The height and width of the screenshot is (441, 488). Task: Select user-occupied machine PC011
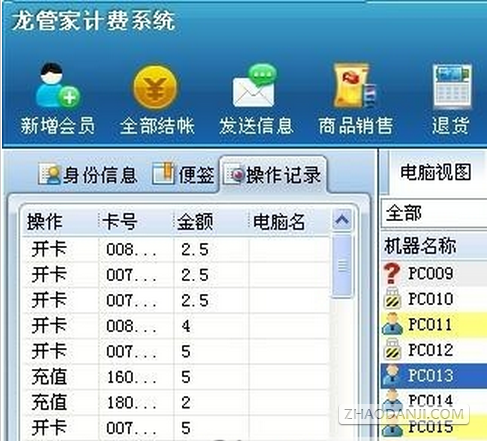coord(434,324)
